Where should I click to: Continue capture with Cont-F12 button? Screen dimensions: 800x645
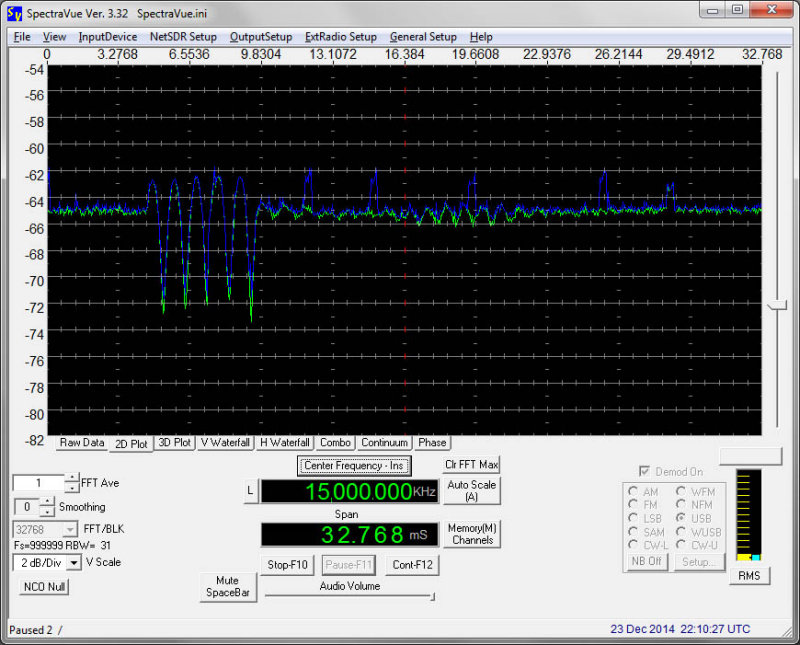coord(412,565)
